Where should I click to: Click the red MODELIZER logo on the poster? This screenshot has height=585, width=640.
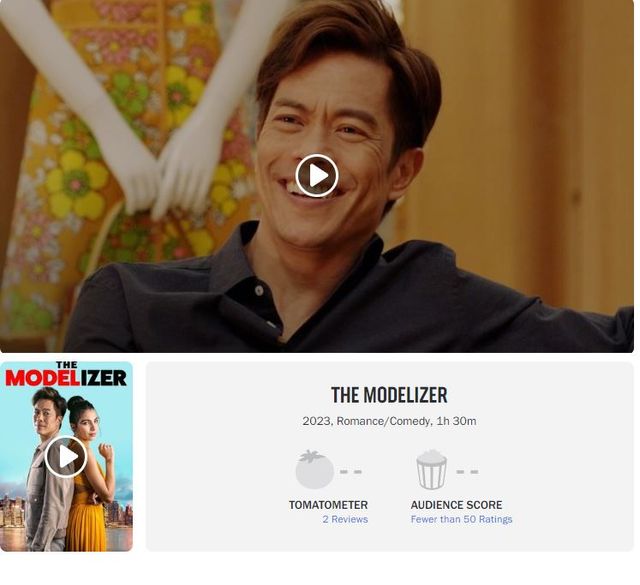coord(66,378)
